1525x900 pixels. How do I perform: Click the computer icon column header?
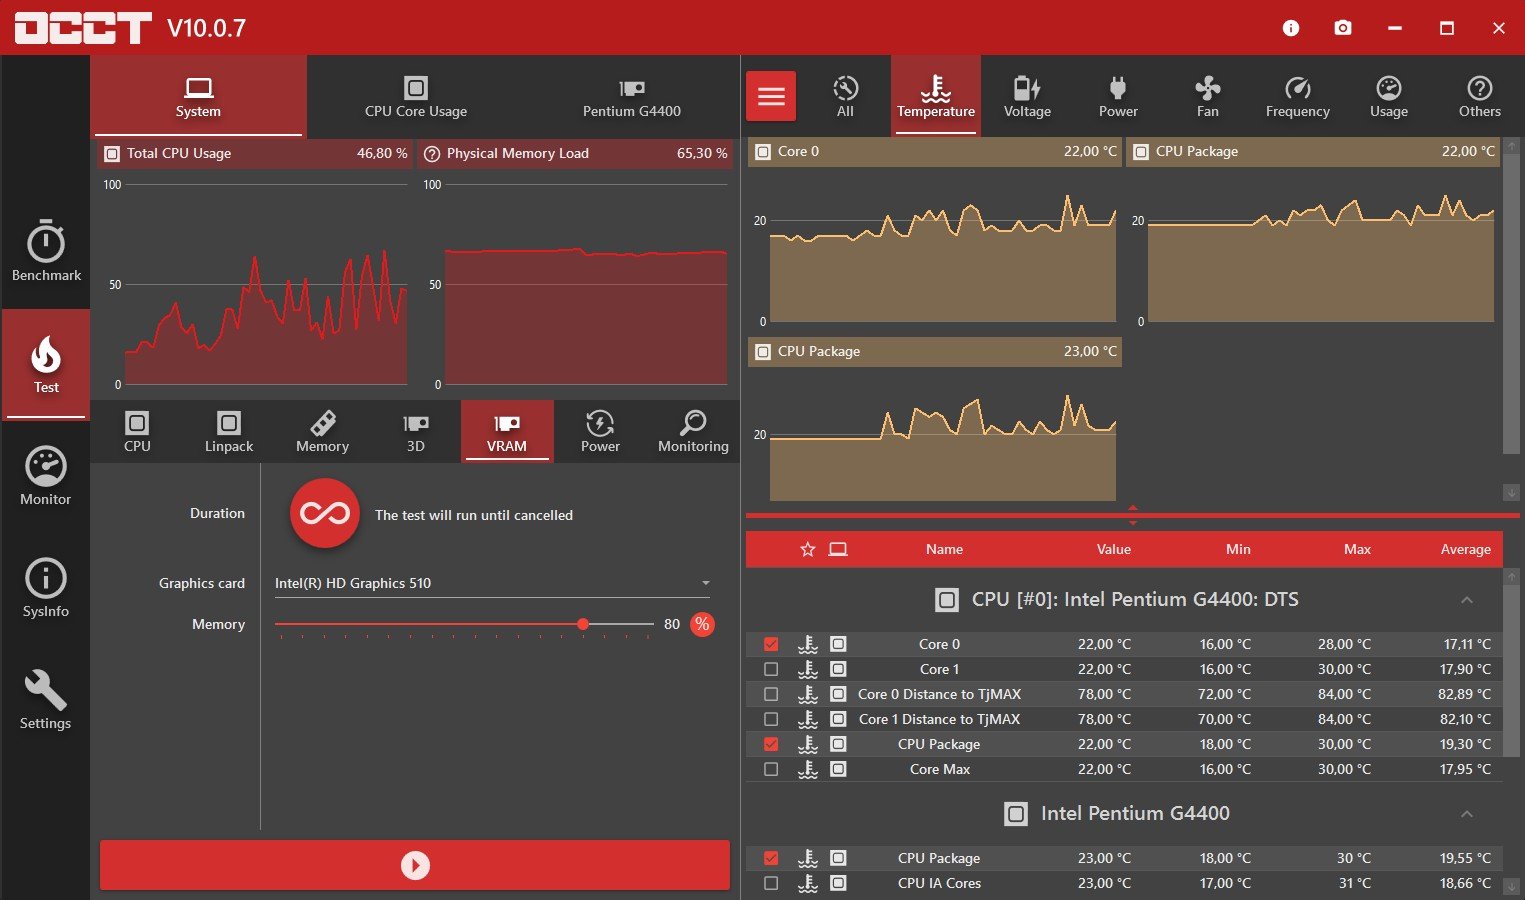point(838,549)
